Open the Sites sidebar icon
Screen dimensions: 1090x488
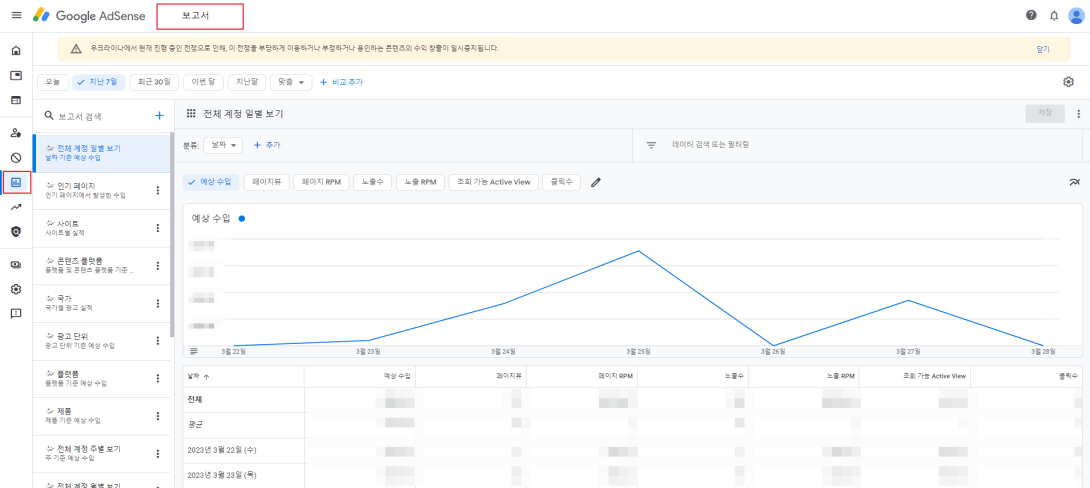coord(16,100)
